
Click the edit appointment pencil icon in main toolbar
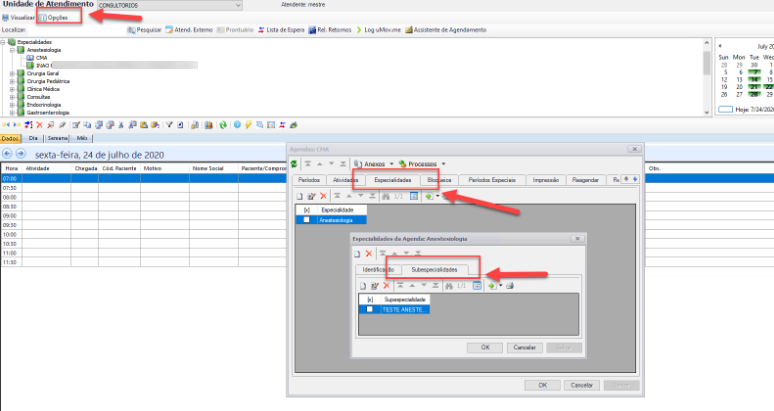tap(76, 125)
